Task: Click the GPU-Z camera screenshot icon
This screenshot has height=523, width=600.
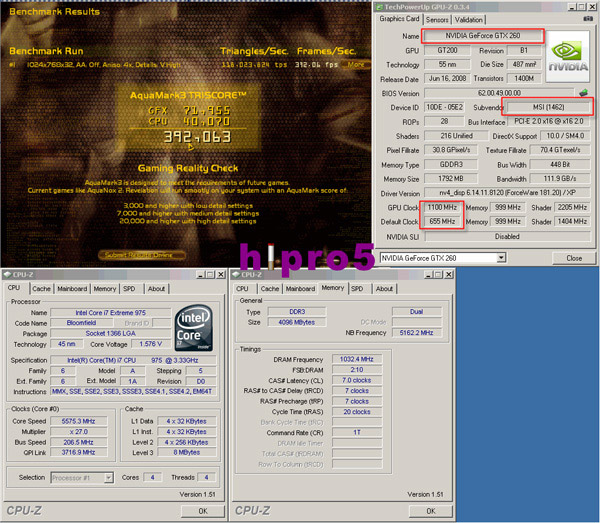Action: coord(588,19)
